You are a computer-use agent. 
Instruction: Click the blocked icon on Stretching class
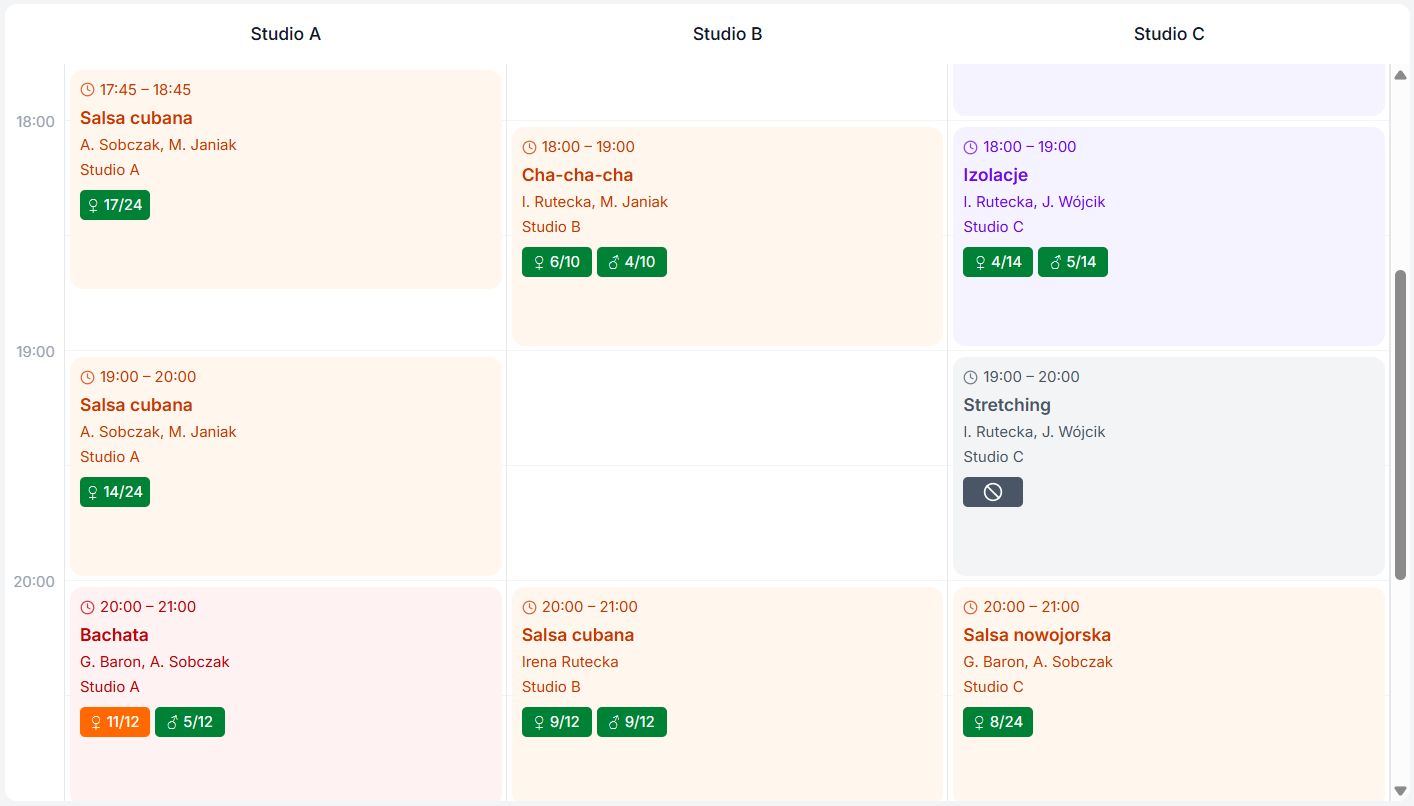point(992,492)
